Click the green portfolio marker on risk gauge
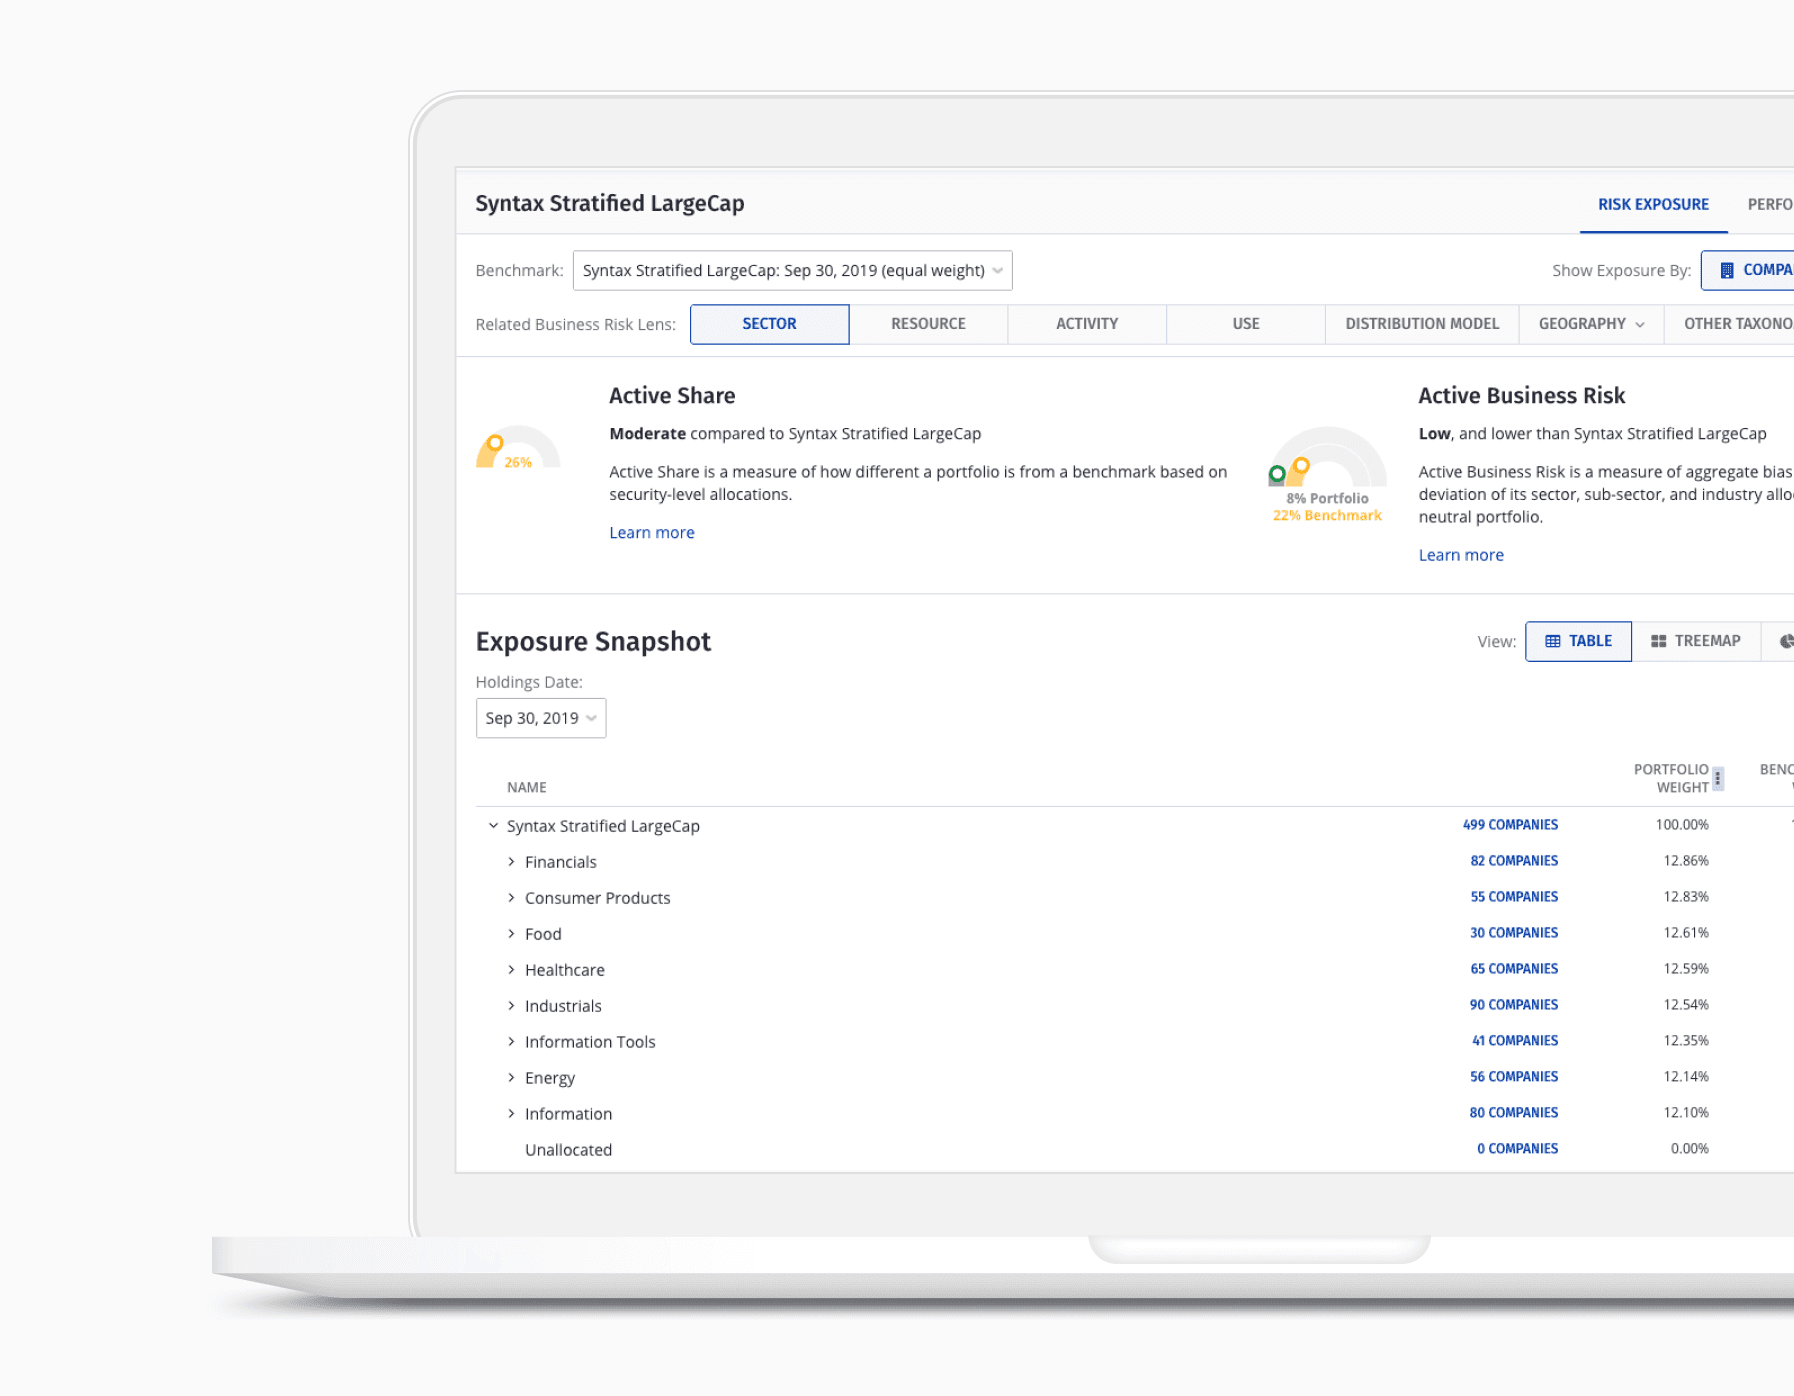This screenshot has height=1396, width=1794. [1277, 474]
